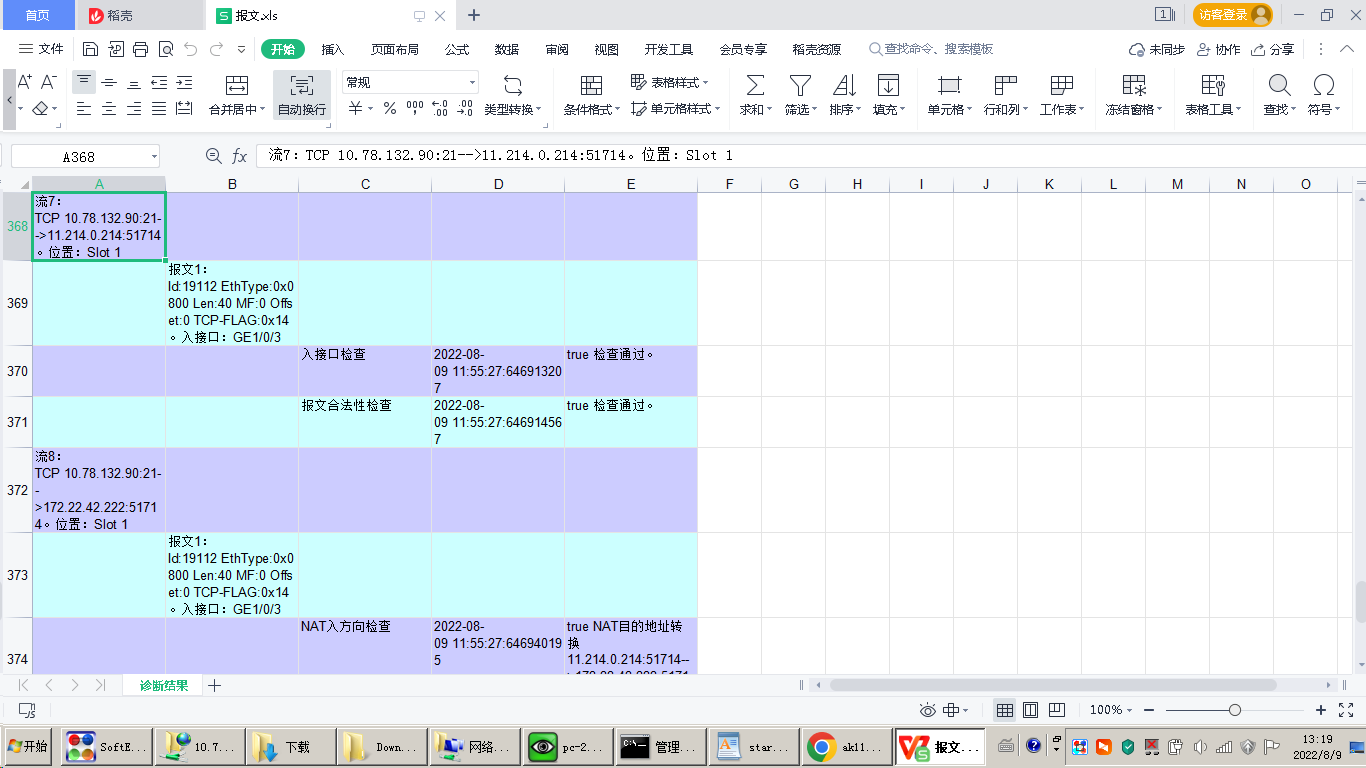This screenshot has width=1366, height=768.
Task: Switch to the 公式 ribbon tab
Action: click(457, 49)
